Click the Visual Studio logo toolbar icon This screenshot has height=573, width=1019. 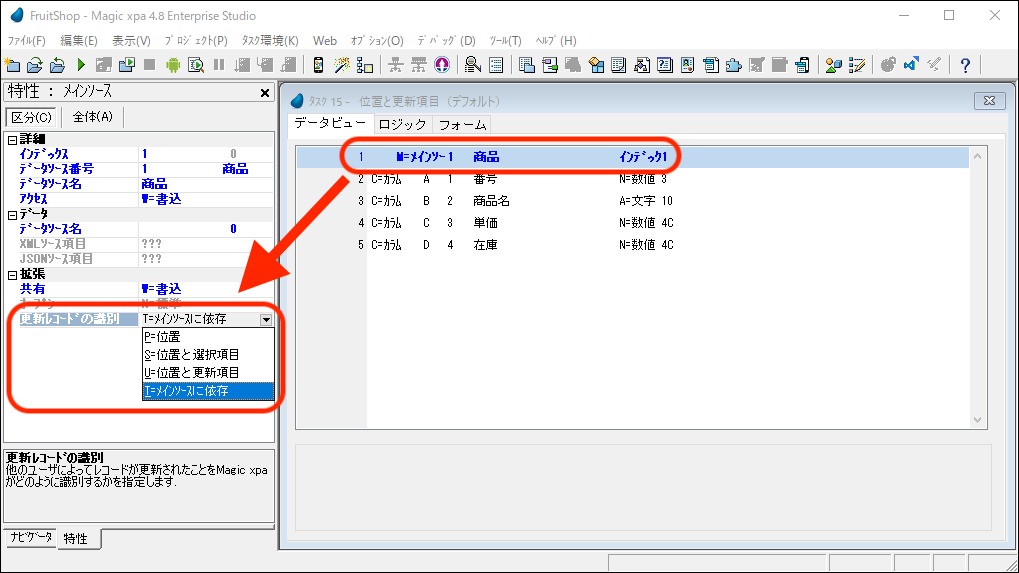tap(911, 65)
